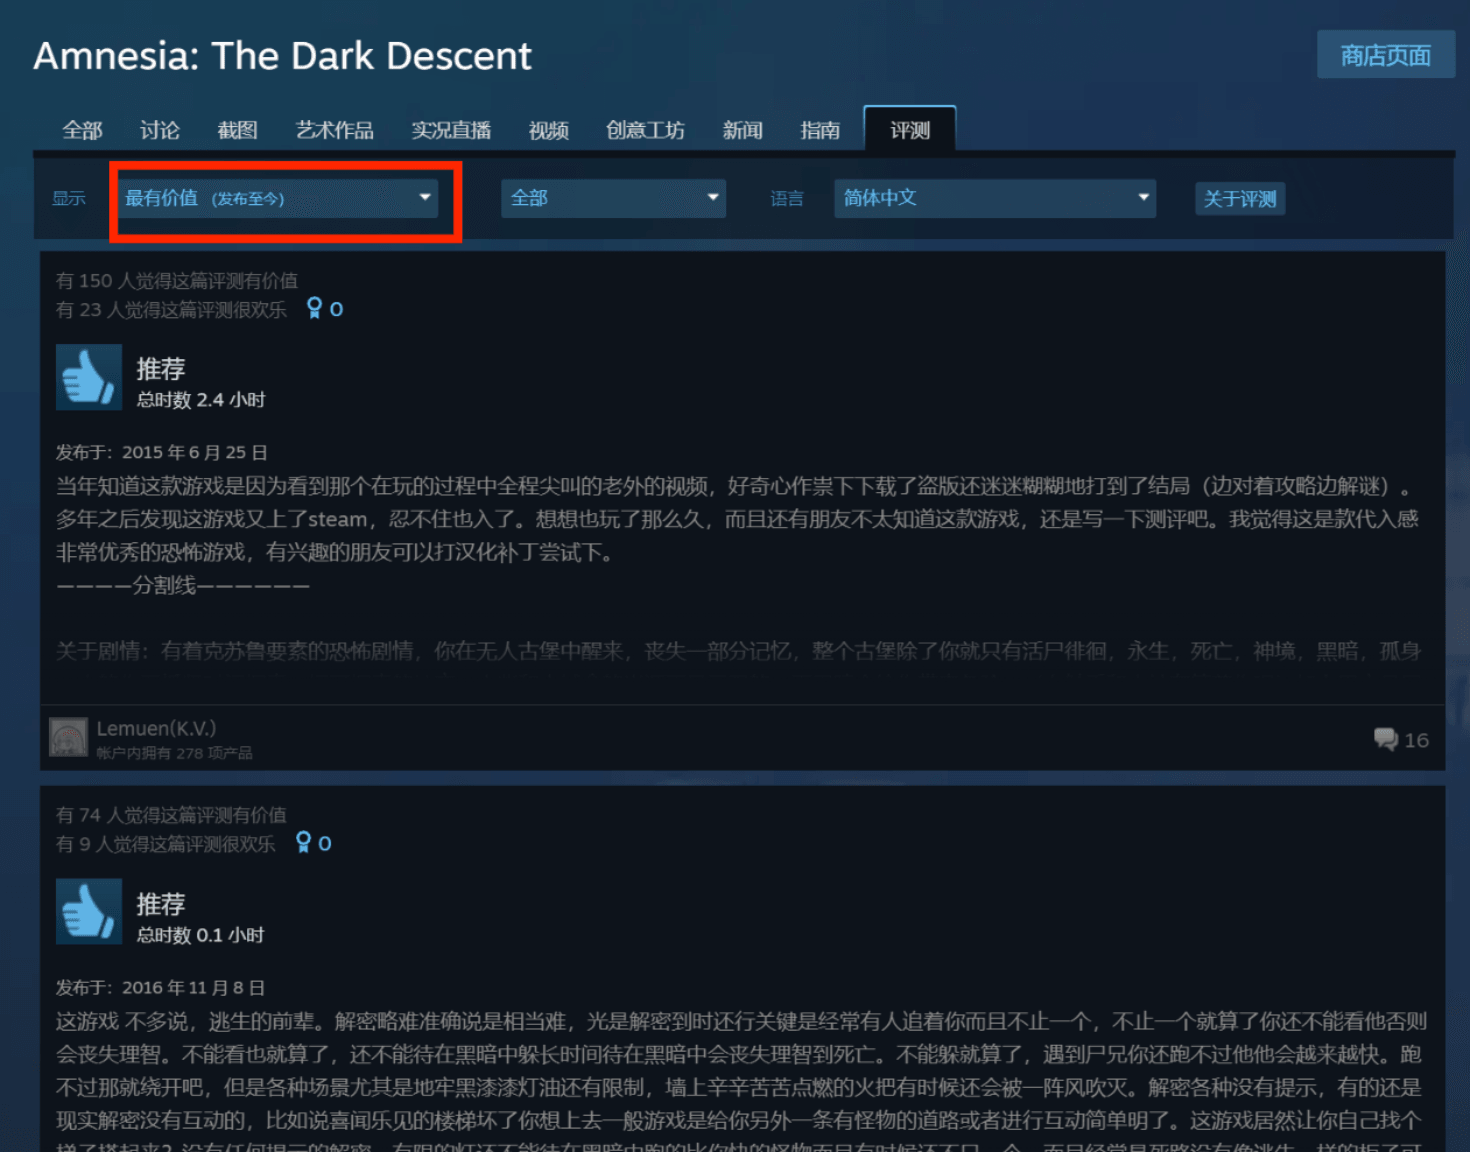Click the text 有 23 人觉得这篇评测很欢乐
Image resolution: width=1470 pixels, height=1152 pixels.
pyautogui.click(x=171, y=310)
